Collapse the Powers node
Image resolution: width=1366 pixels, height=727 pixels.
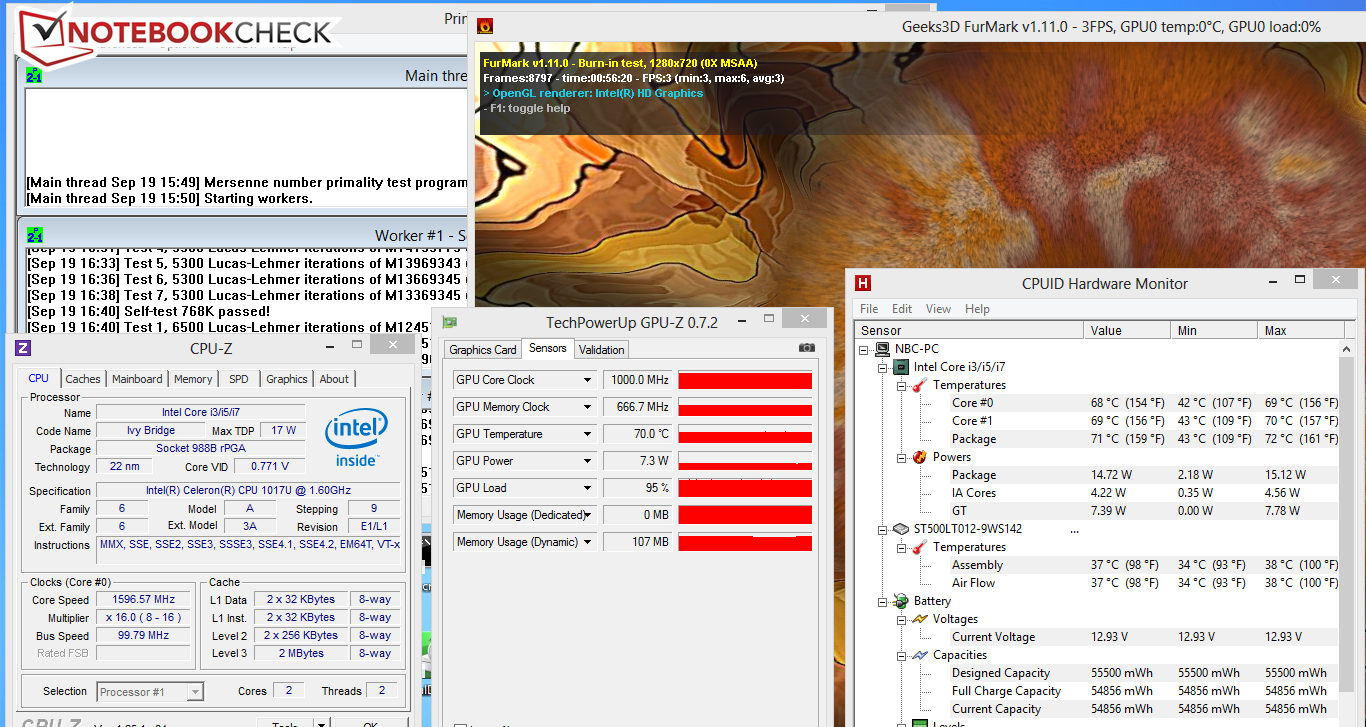point(902,457)
